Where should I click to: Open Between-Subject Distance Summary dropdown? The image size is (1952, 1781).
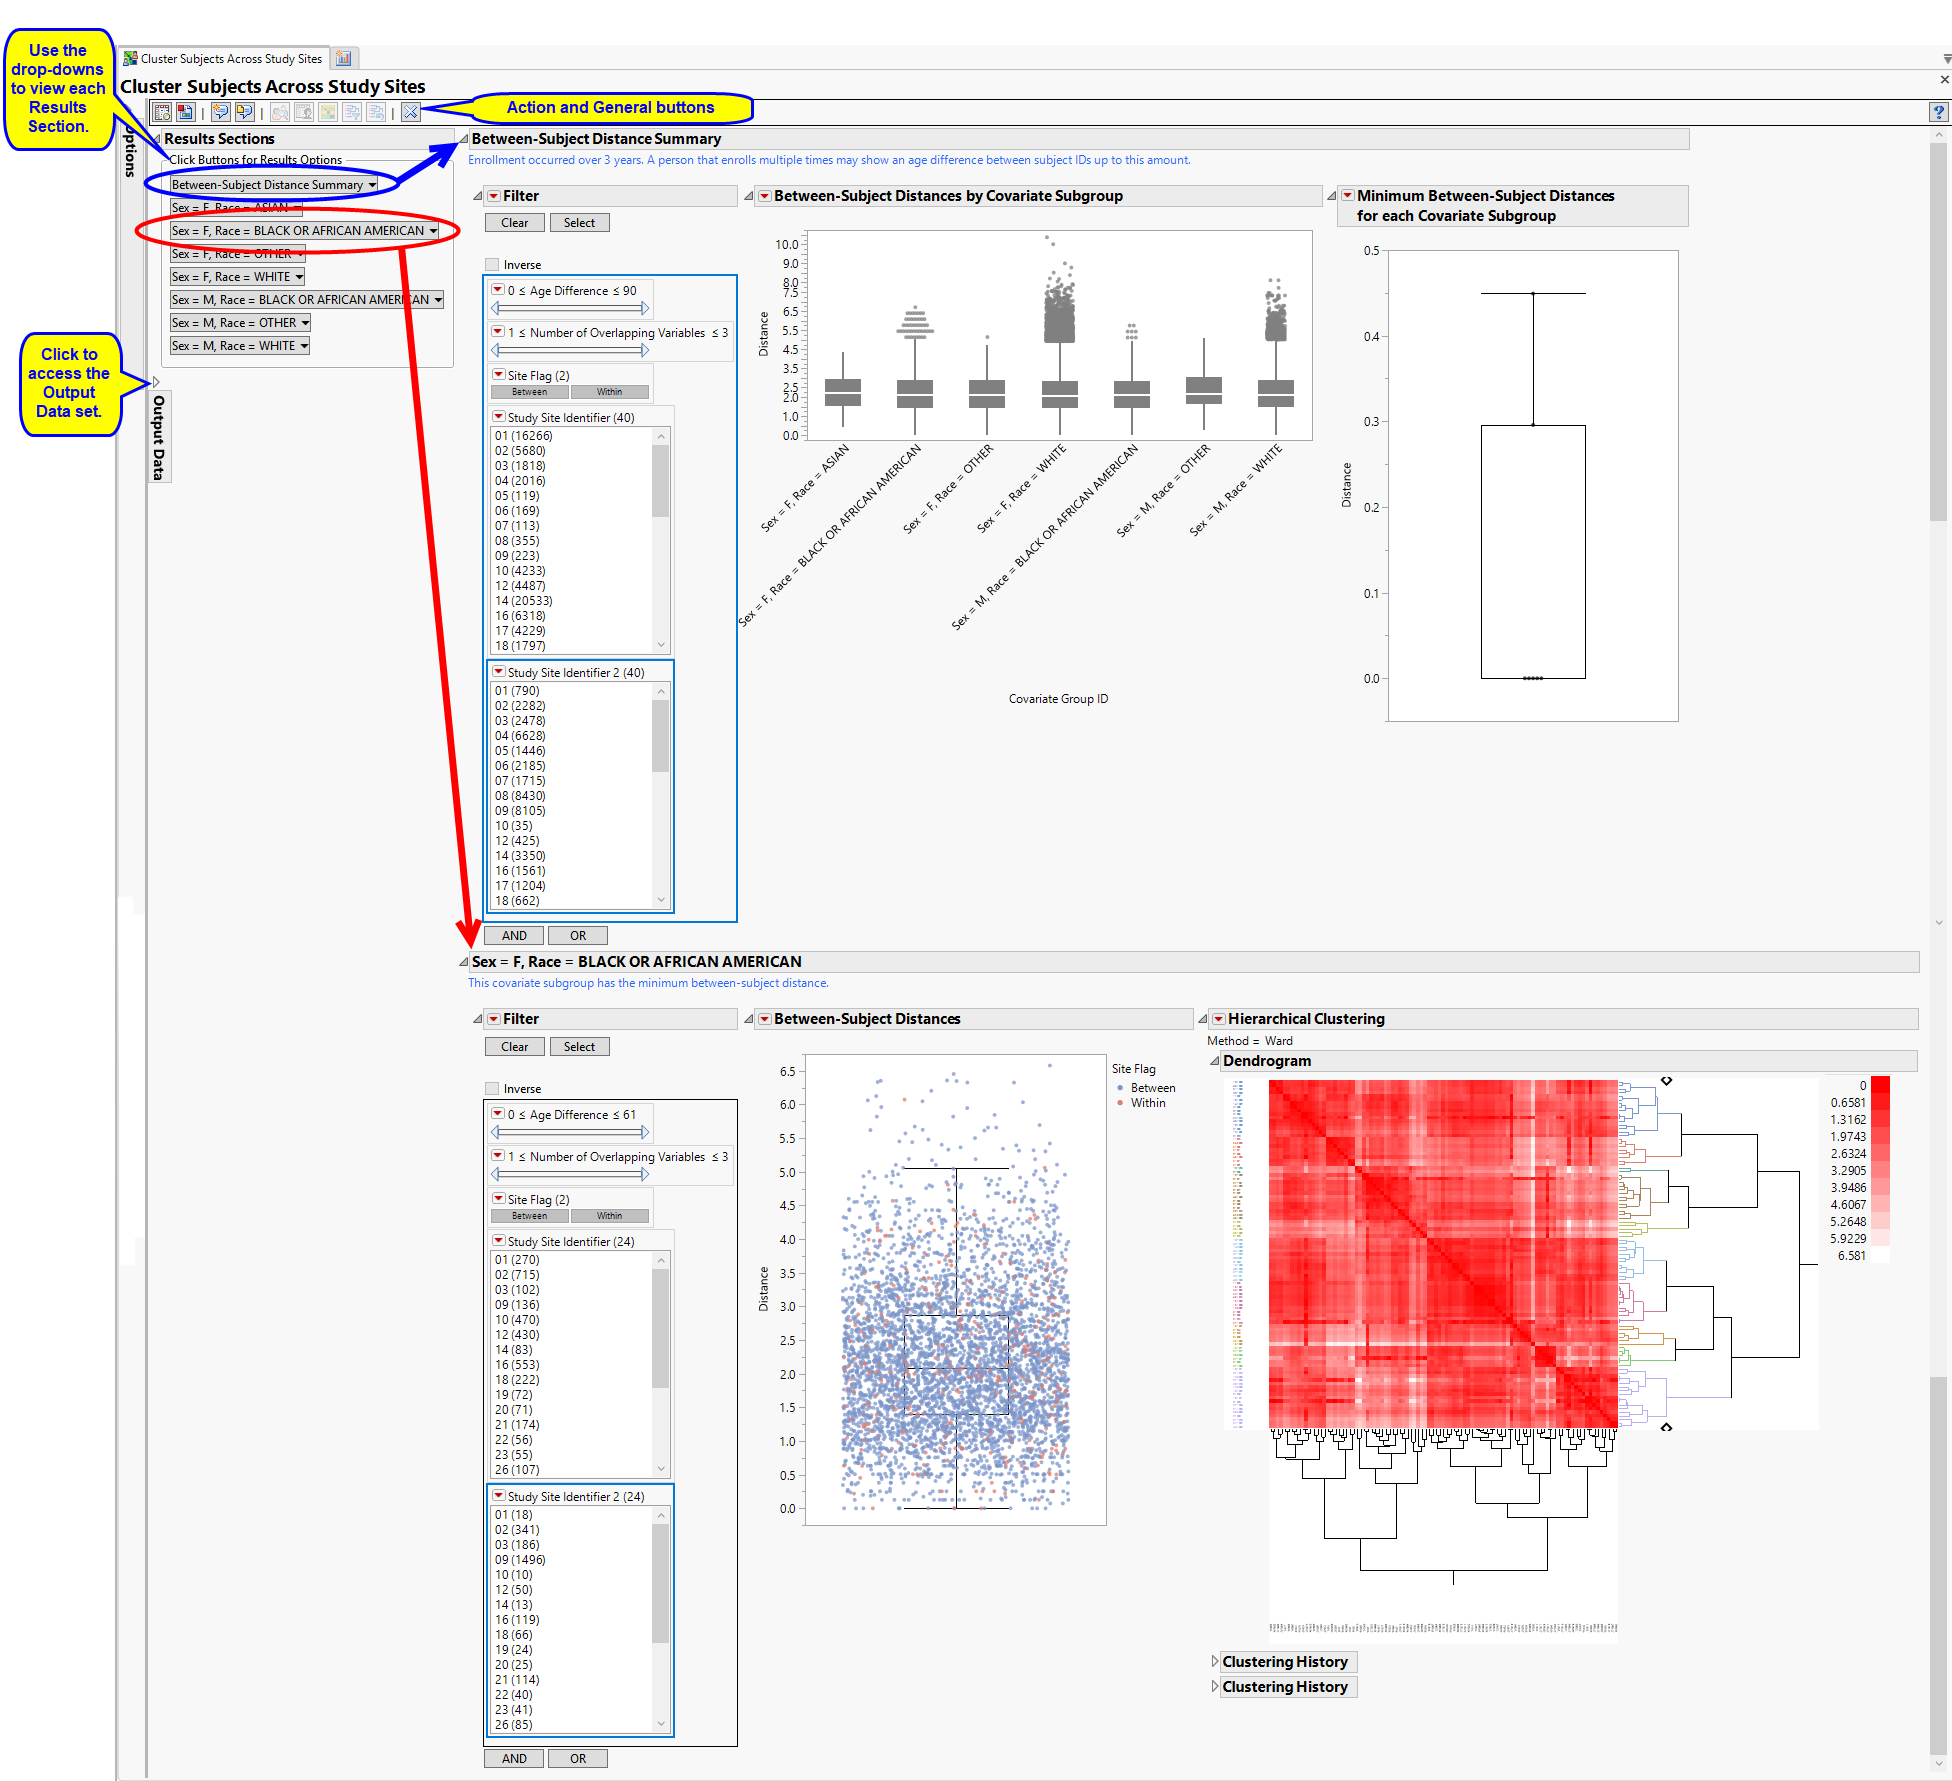pyautogui.click(x=273, y=185)
